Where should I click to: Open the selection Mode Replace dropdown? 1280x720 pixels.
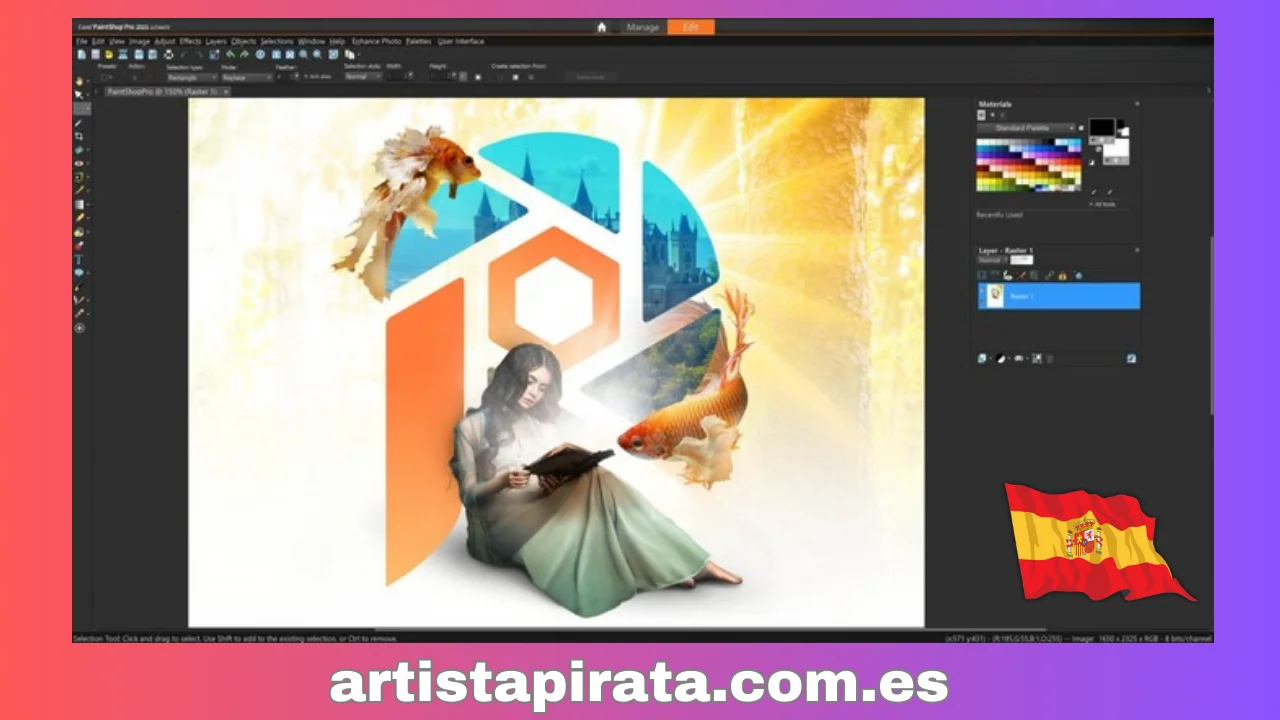(x=247, y=77)
